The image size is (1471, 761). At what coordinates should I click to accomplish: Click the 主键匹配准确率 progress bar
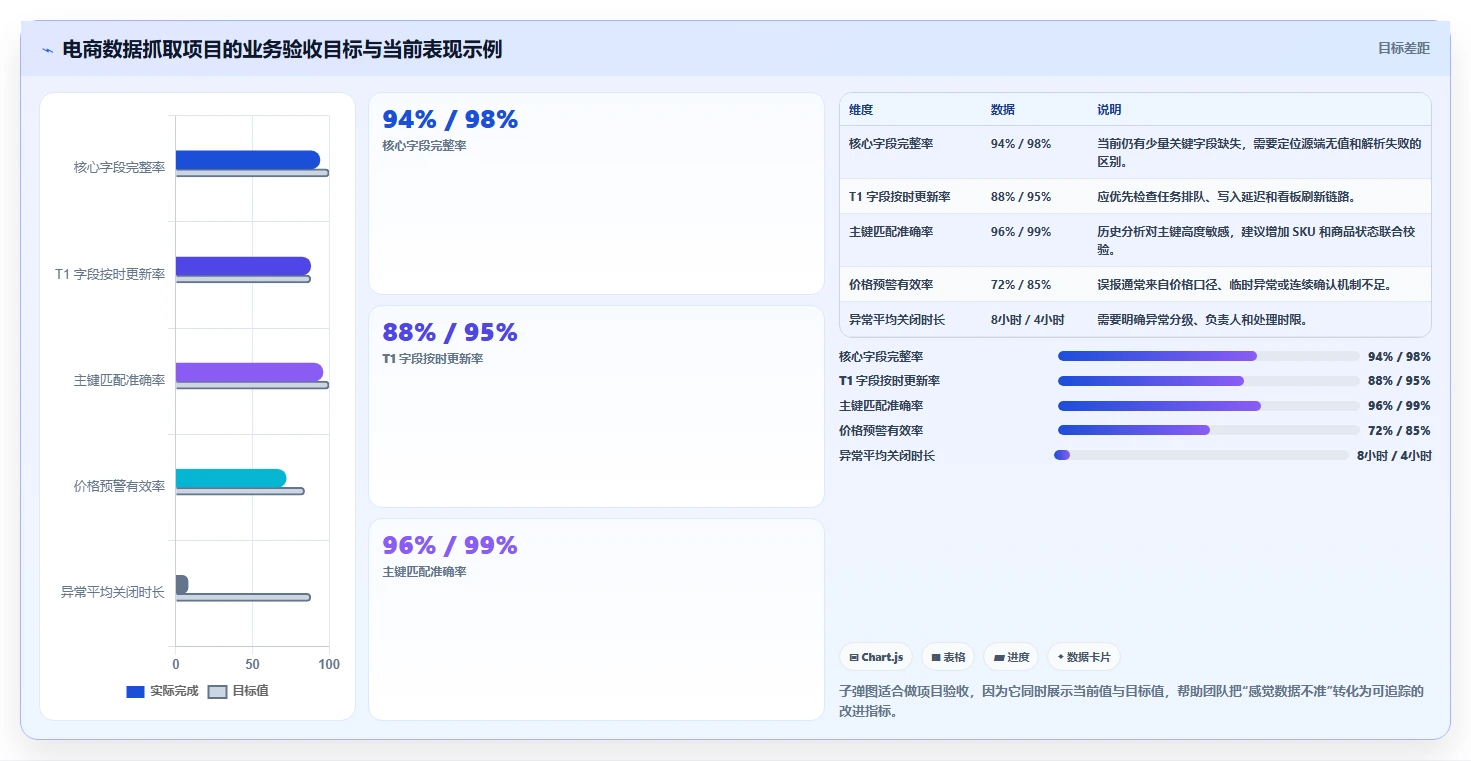(x=1209, y=406)
